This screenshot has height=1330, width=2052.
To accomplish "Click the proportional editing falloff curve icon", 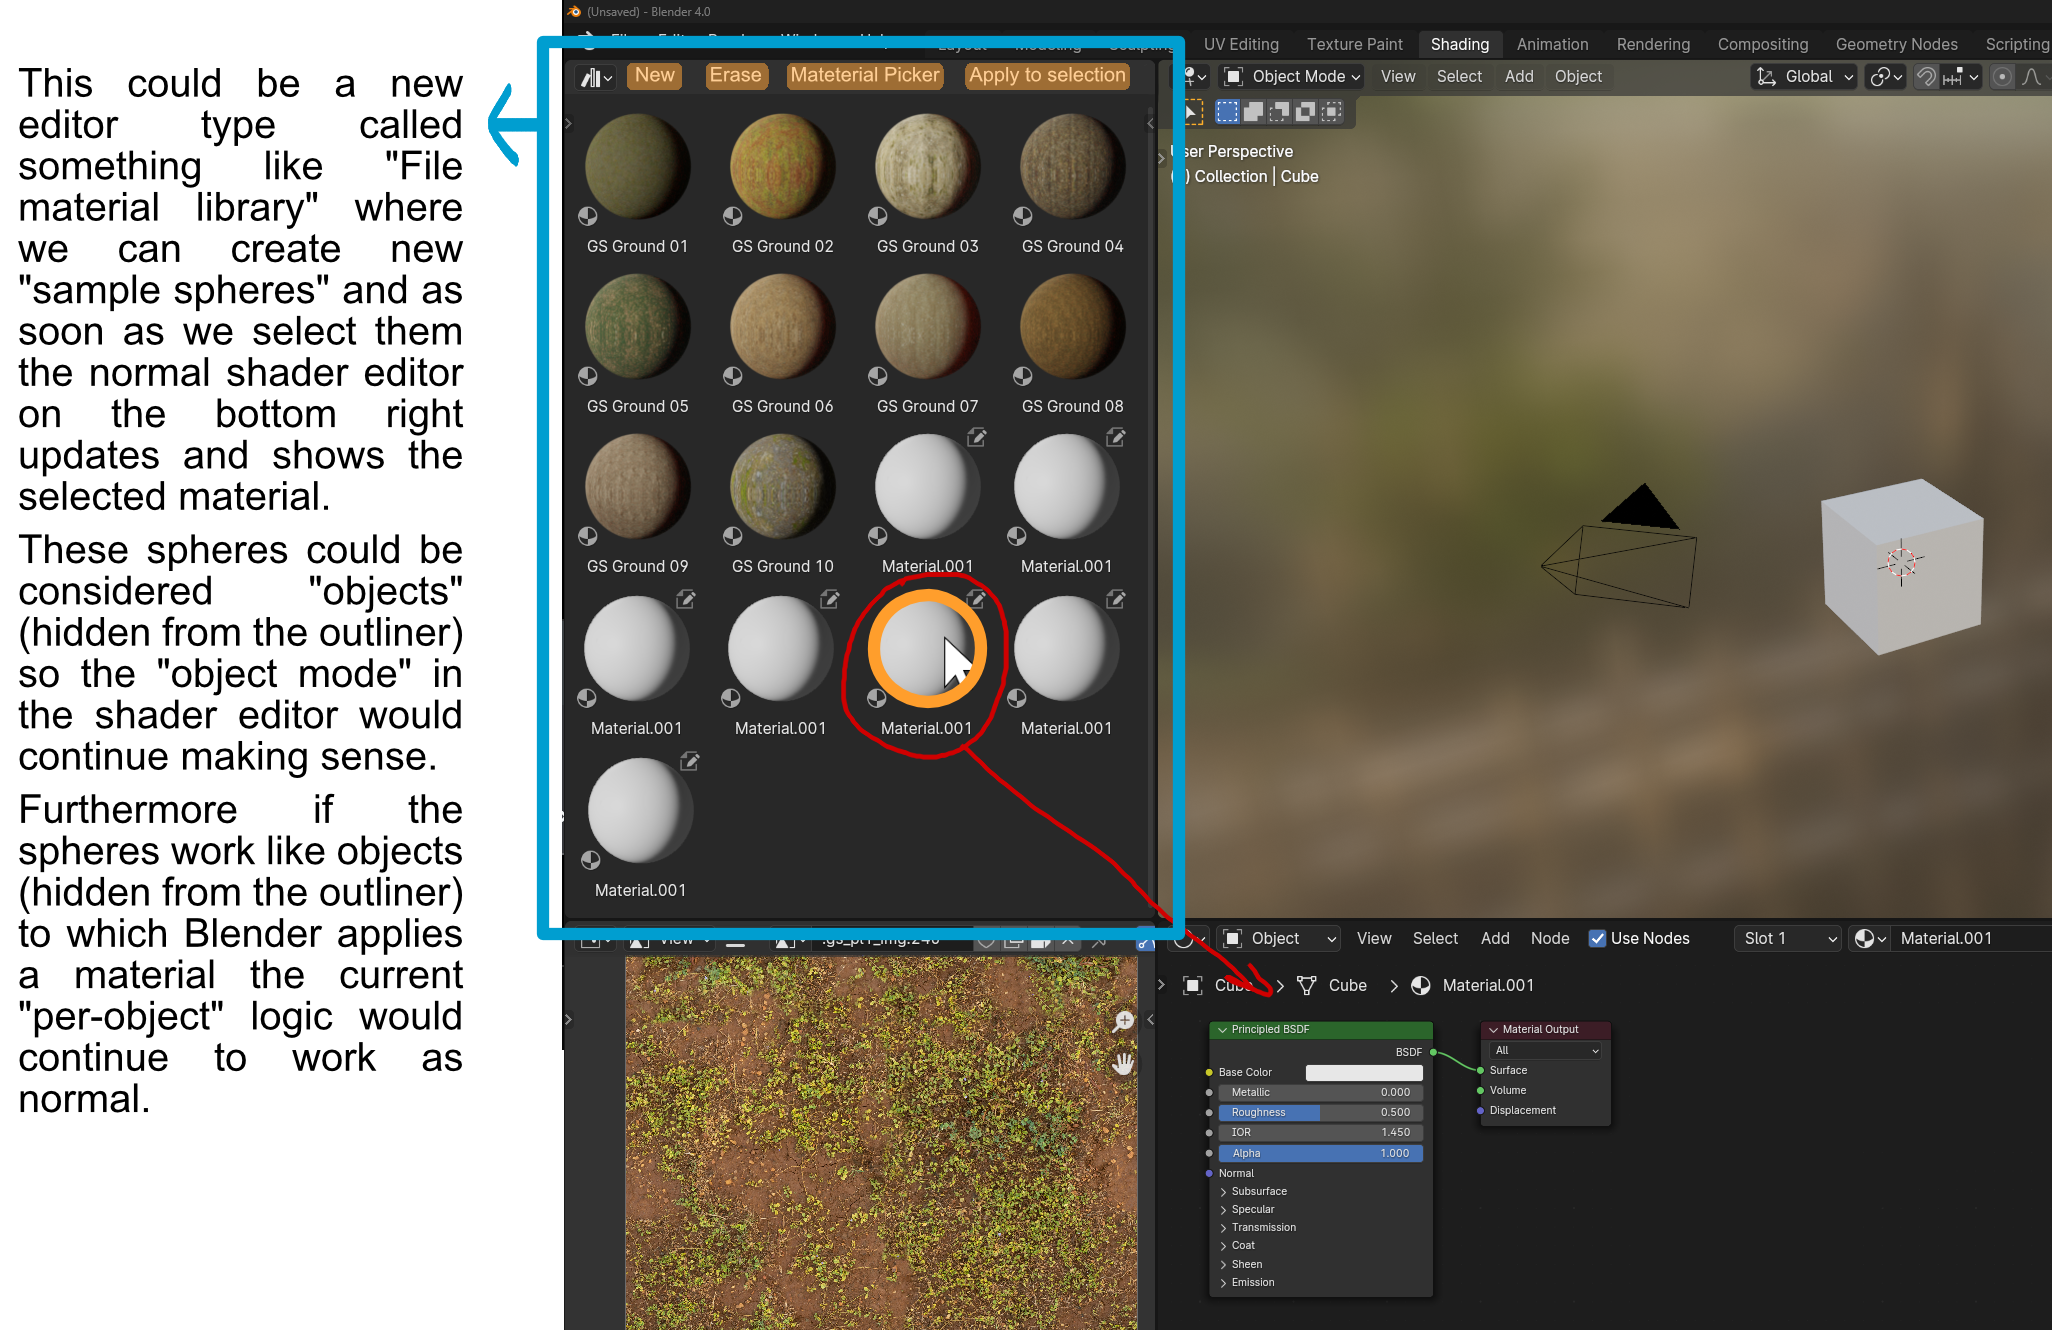I will (x=2032, y=77).
